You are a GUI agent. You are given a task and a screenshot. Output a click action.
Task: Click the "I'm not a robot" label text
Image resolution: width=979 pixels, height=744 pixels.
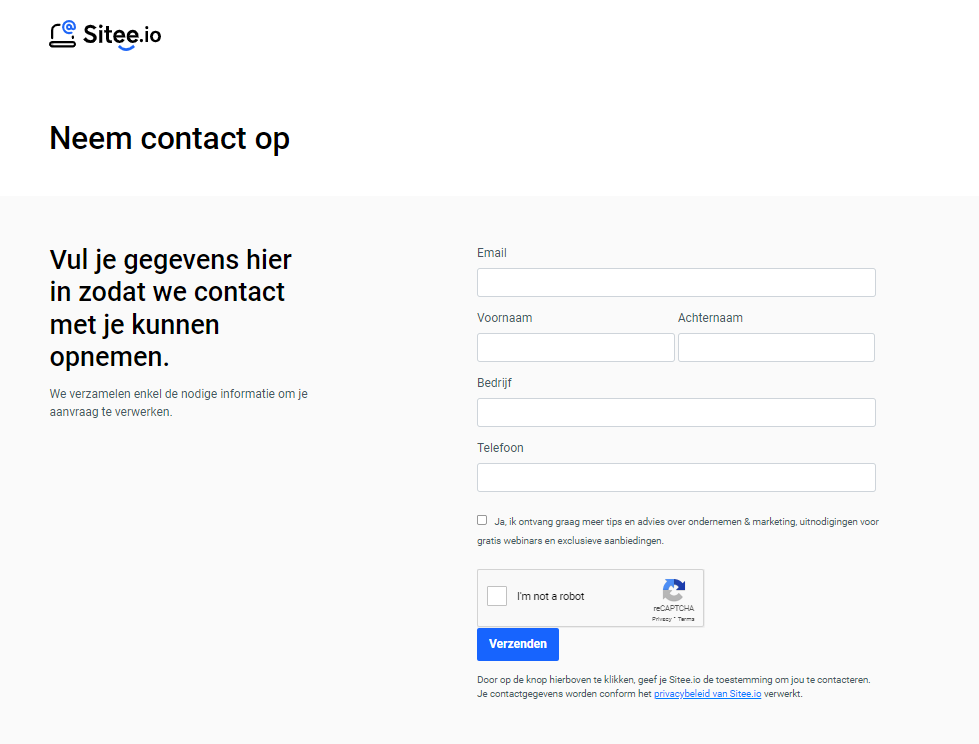550,596
